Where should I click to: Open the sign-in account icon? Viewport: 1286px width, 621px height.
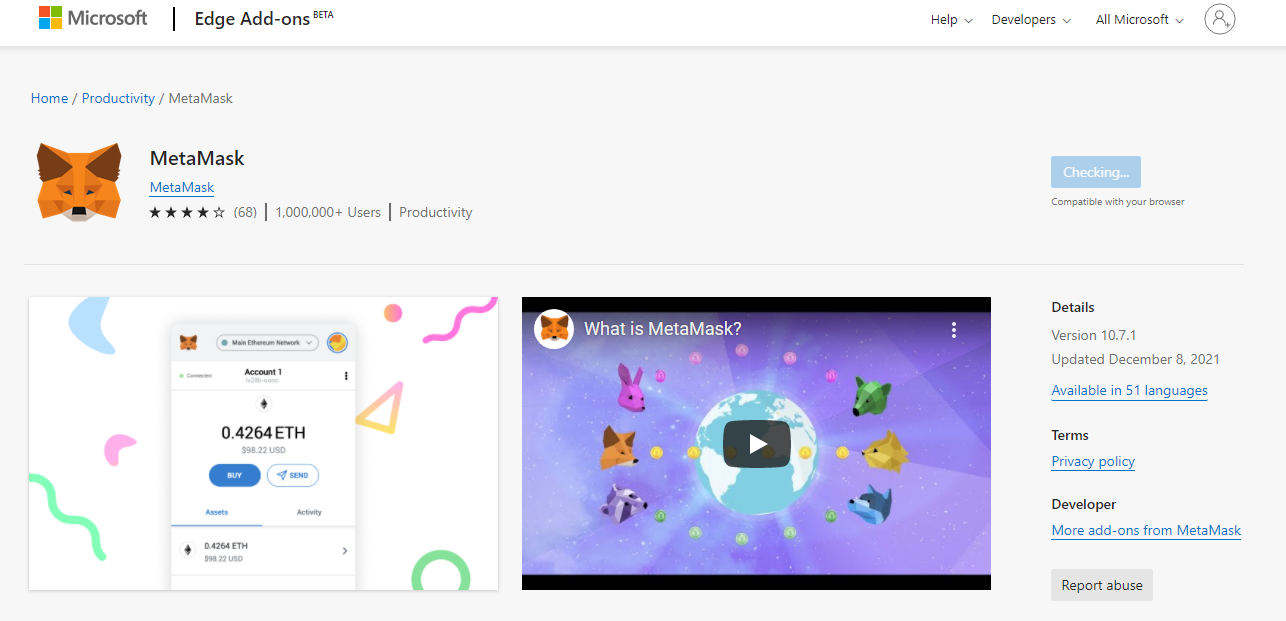(1220, 19)
